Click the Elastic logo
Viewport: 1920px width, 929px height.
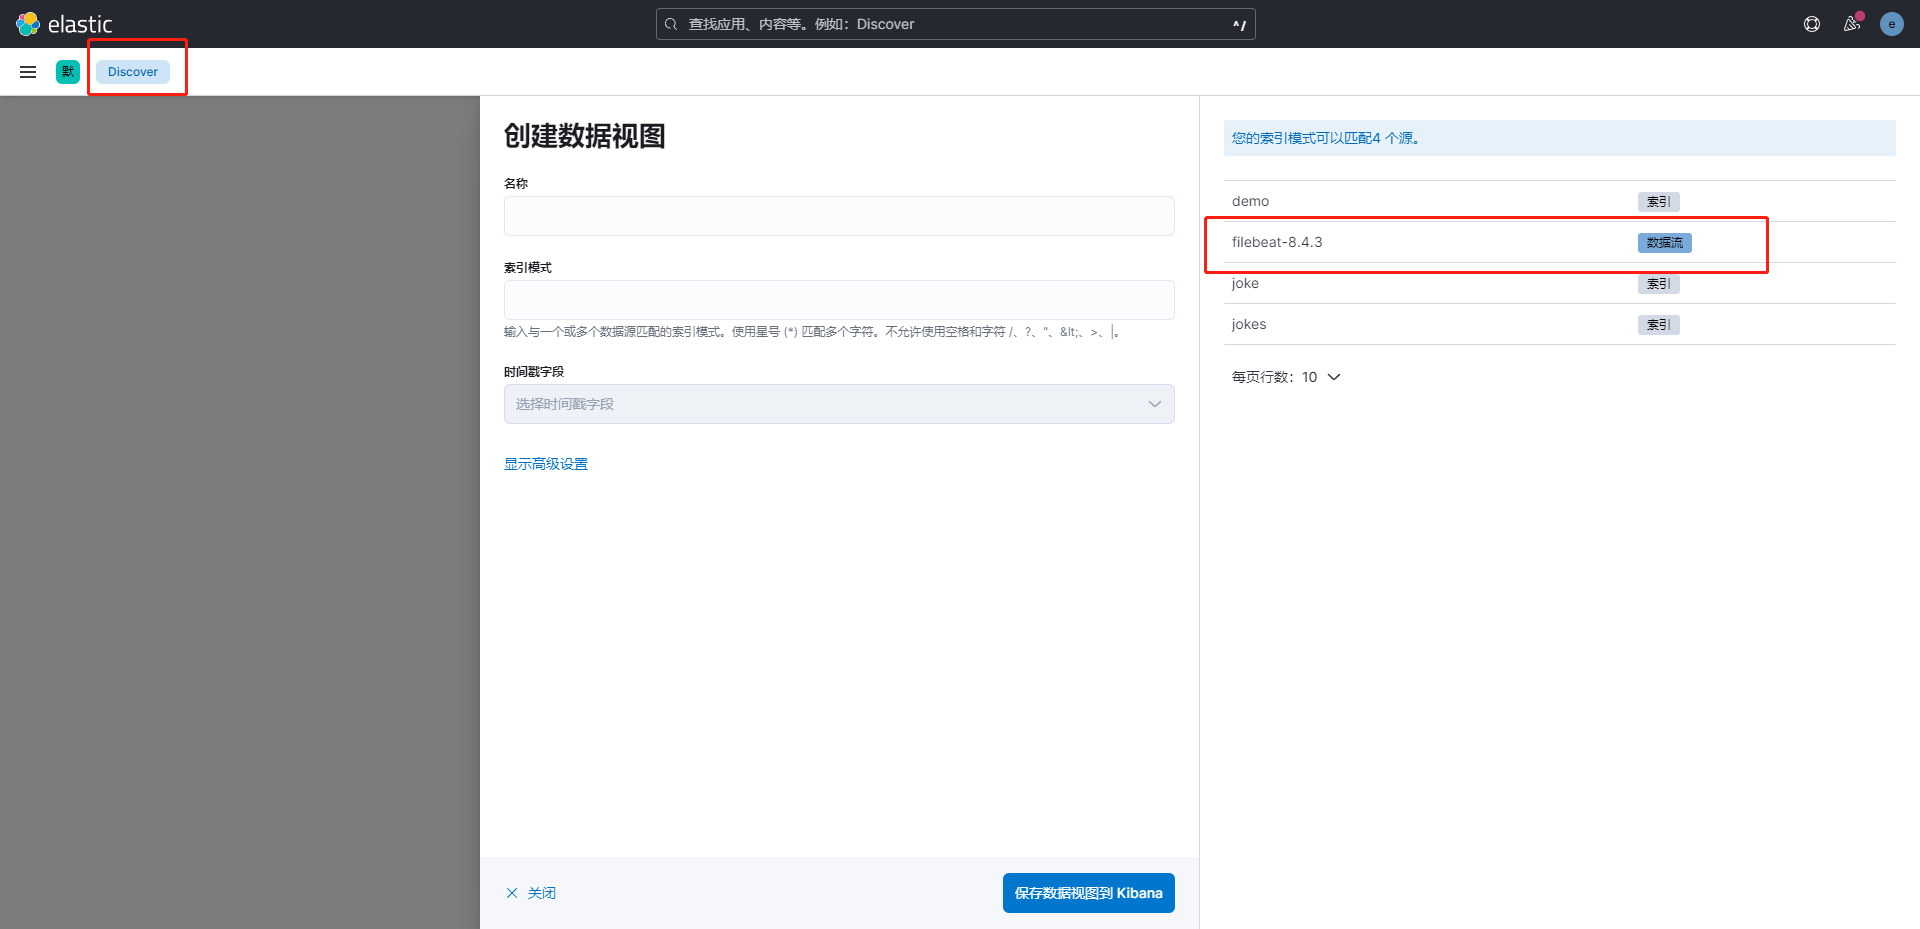[x=64, y=24]
